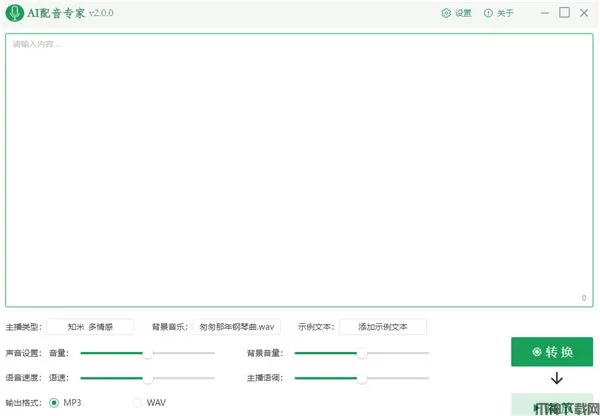Click the 语速 slider handle
The image size is (600, 416).
tap(148, 379)
